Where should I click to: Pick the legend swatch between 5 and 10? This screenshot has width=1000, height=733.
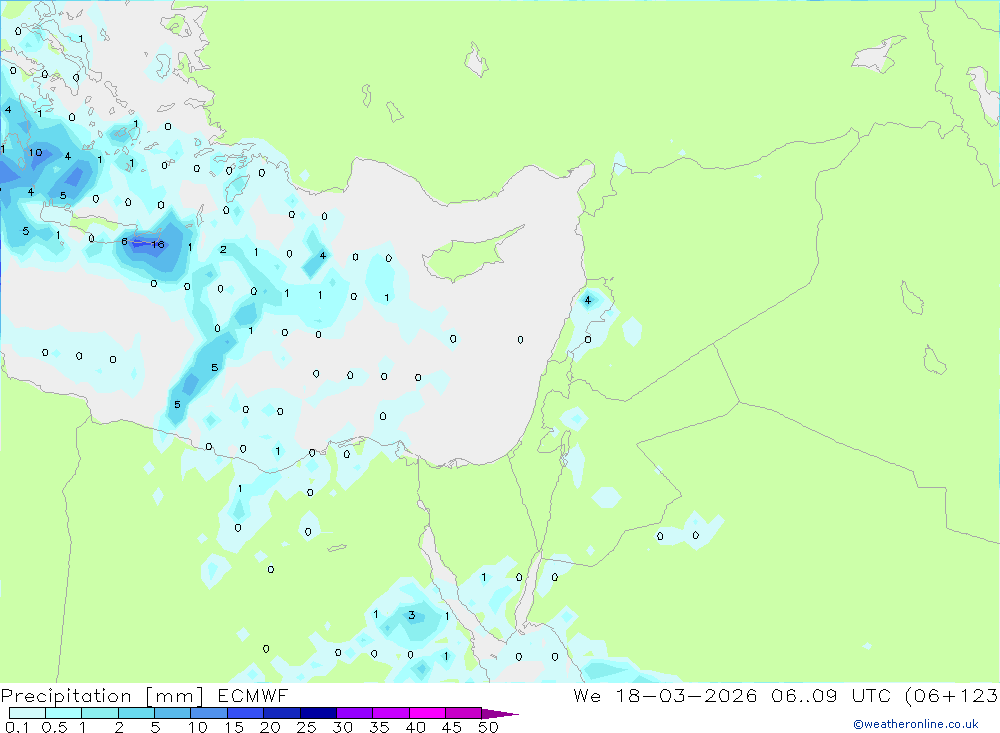pyautogui.click(x=172, y=713)
